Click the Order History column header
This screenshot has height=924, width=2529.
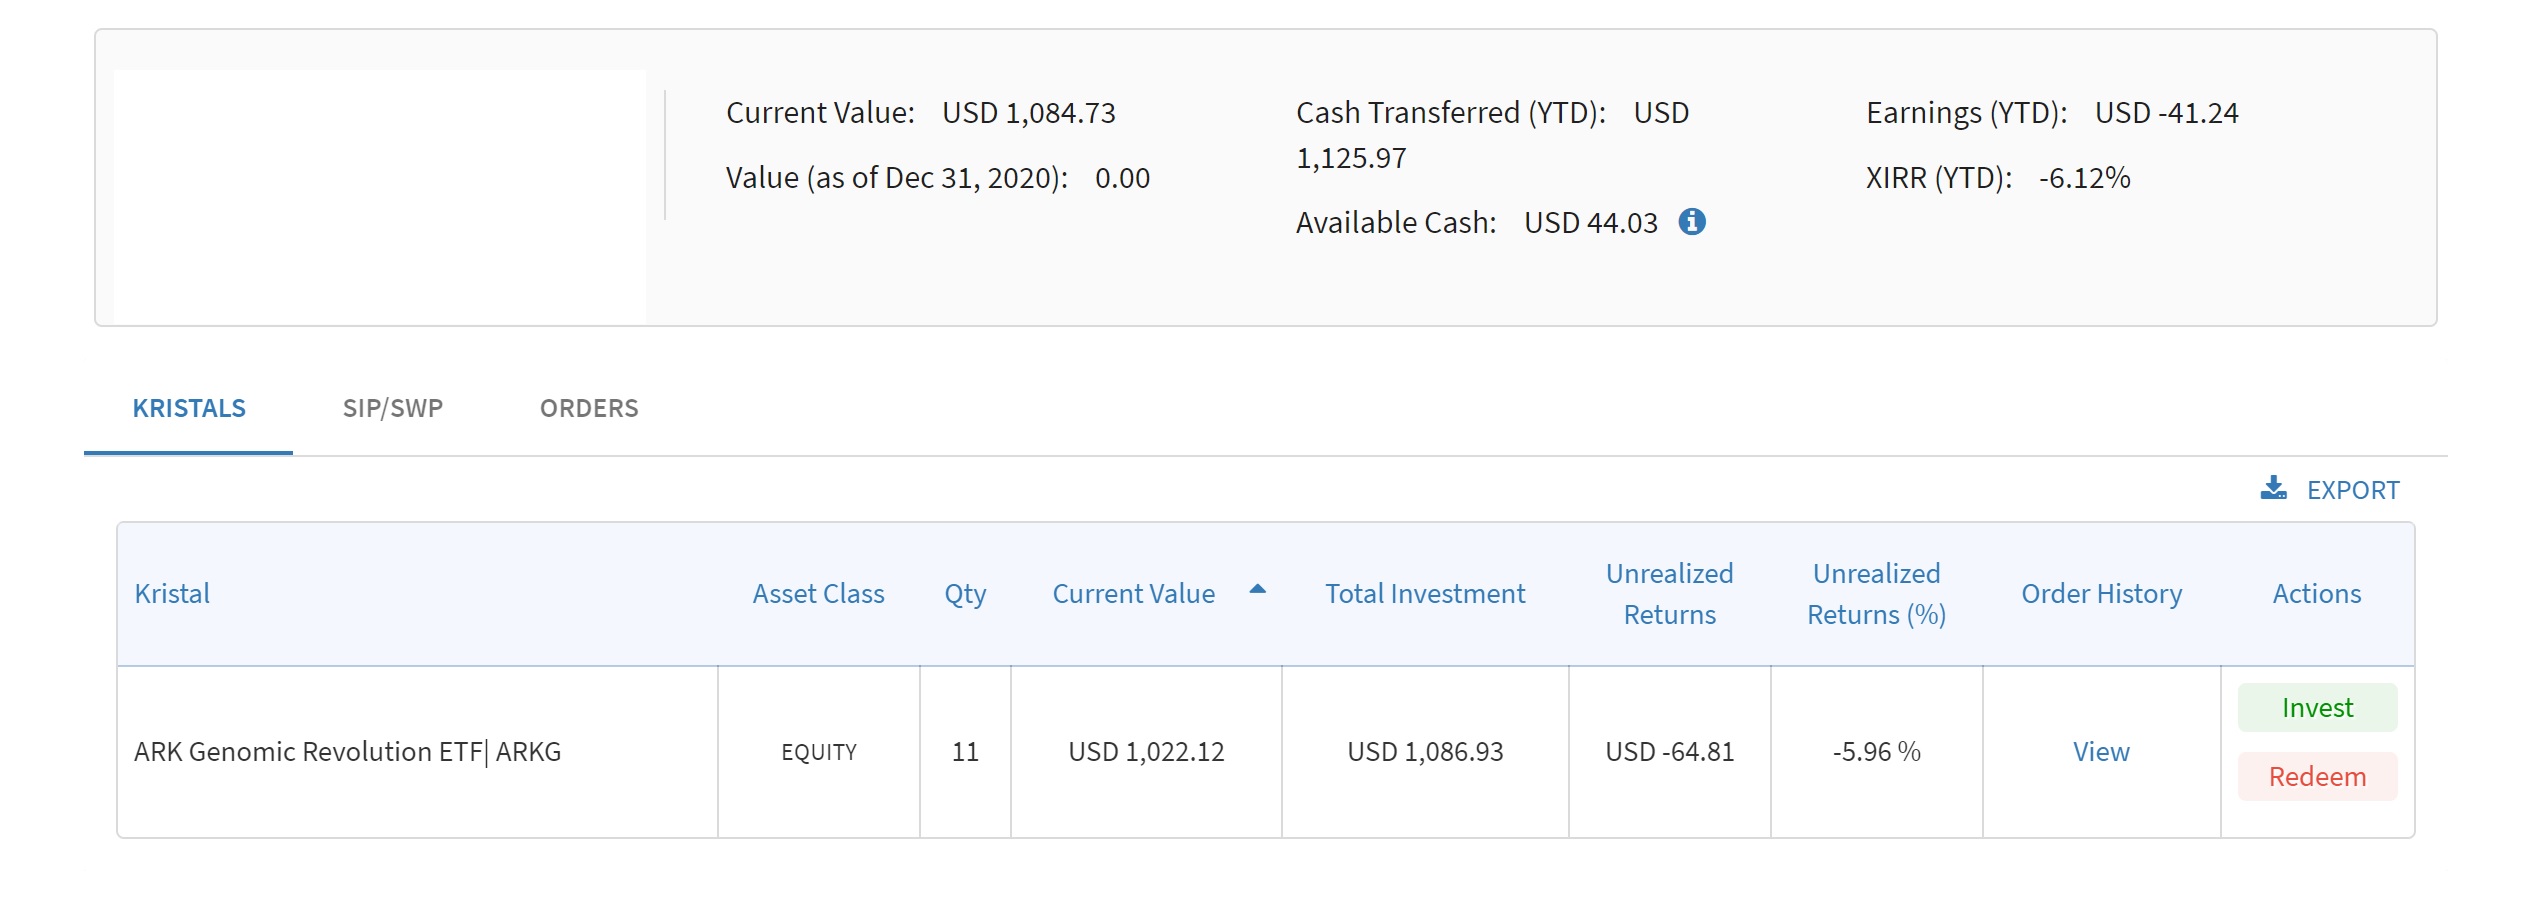2101,594
